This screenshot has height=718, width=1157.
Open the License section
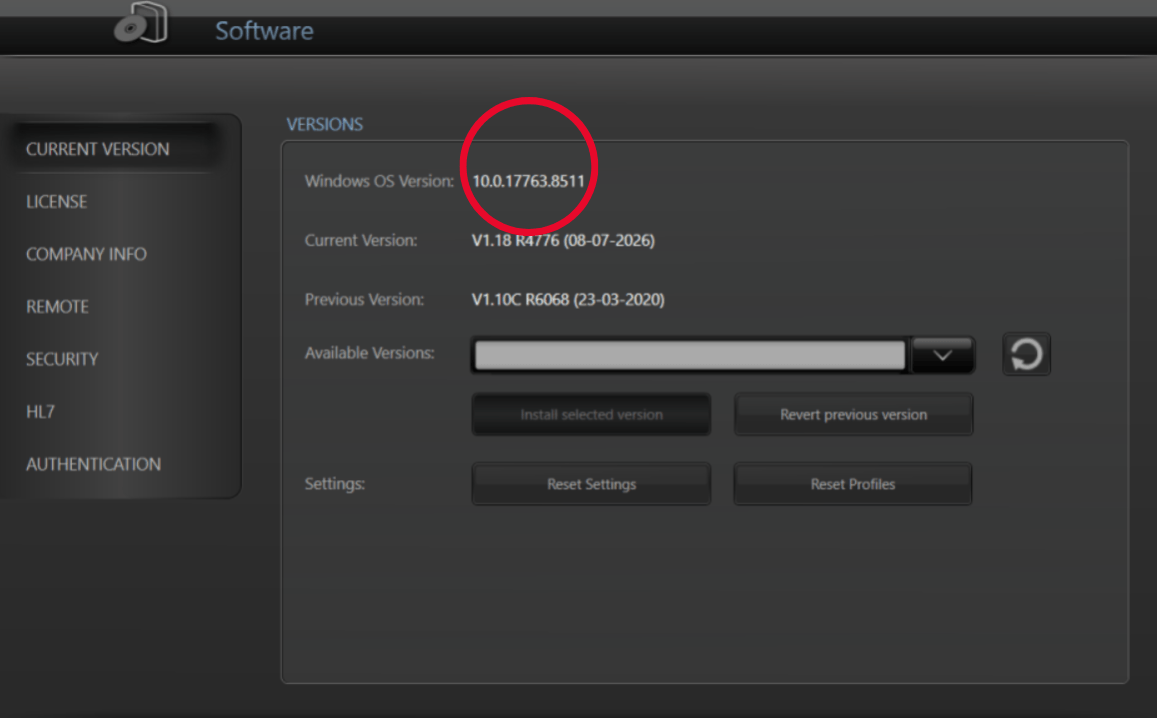tap(57, 201)
